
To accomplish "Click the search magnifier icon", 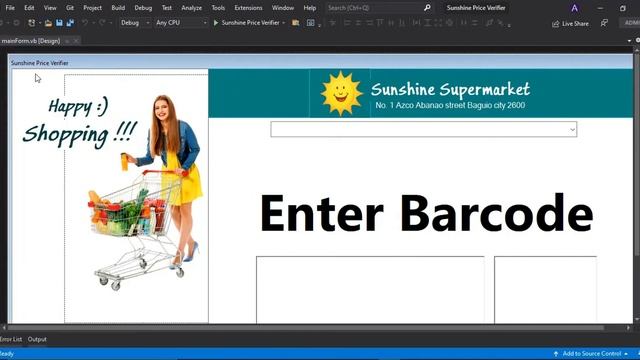I will coord(427,8).
